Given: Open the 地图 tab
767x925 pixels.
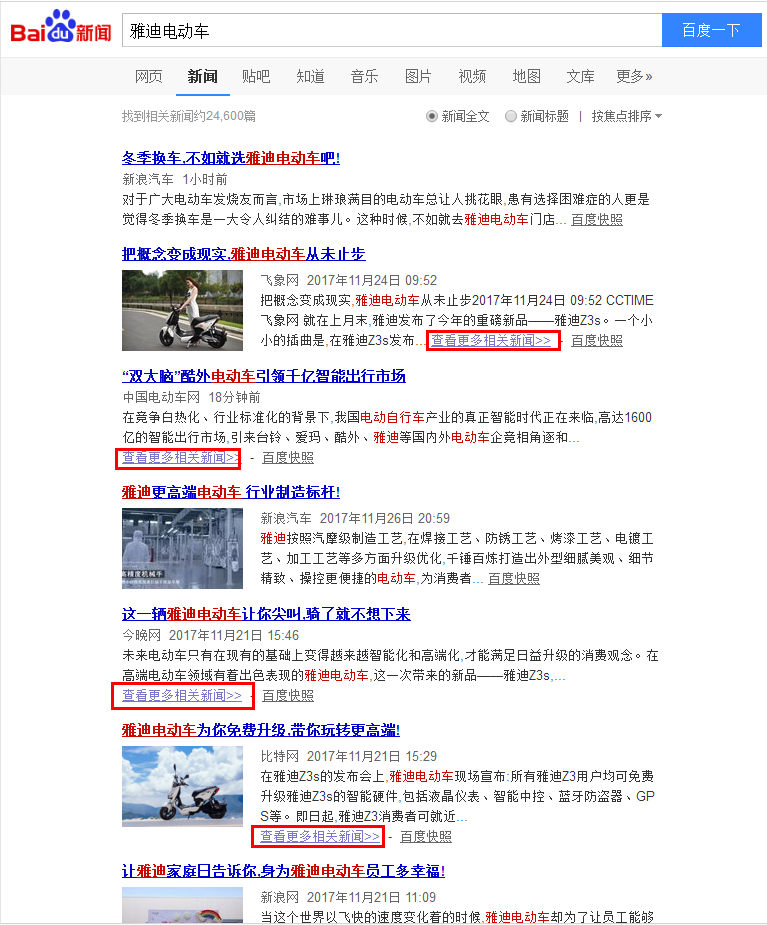Looking at the screenshot, I should tap(526, 76).
